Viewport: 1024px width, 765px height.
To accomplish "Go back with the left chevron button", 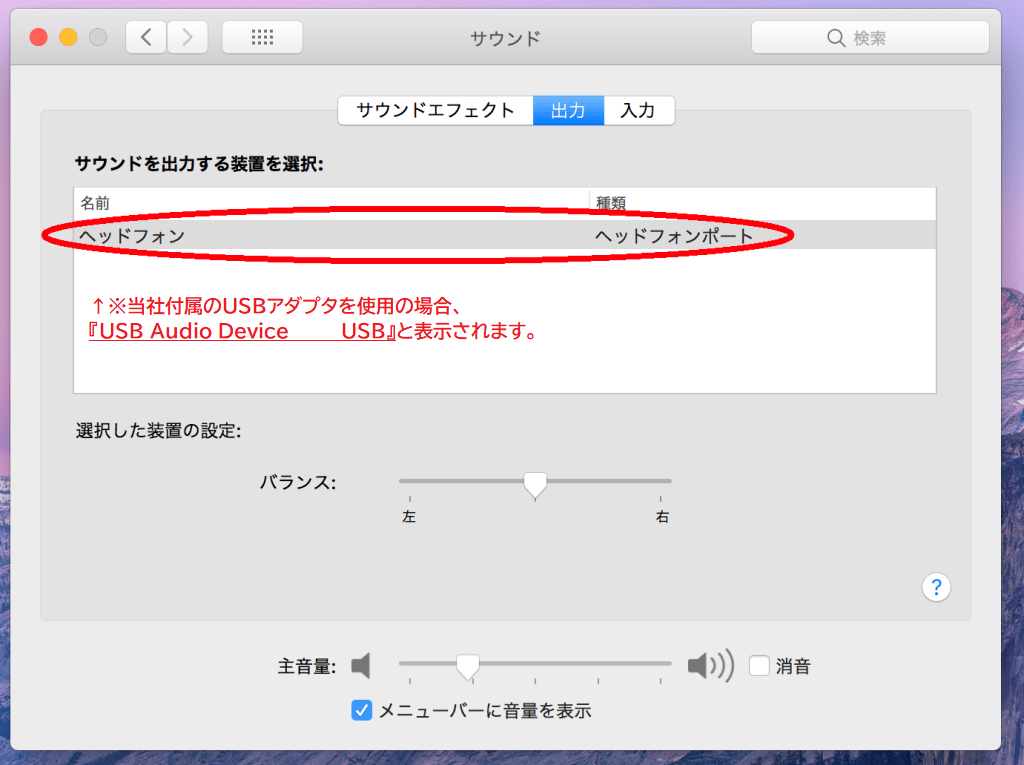I will pos(146,37).
